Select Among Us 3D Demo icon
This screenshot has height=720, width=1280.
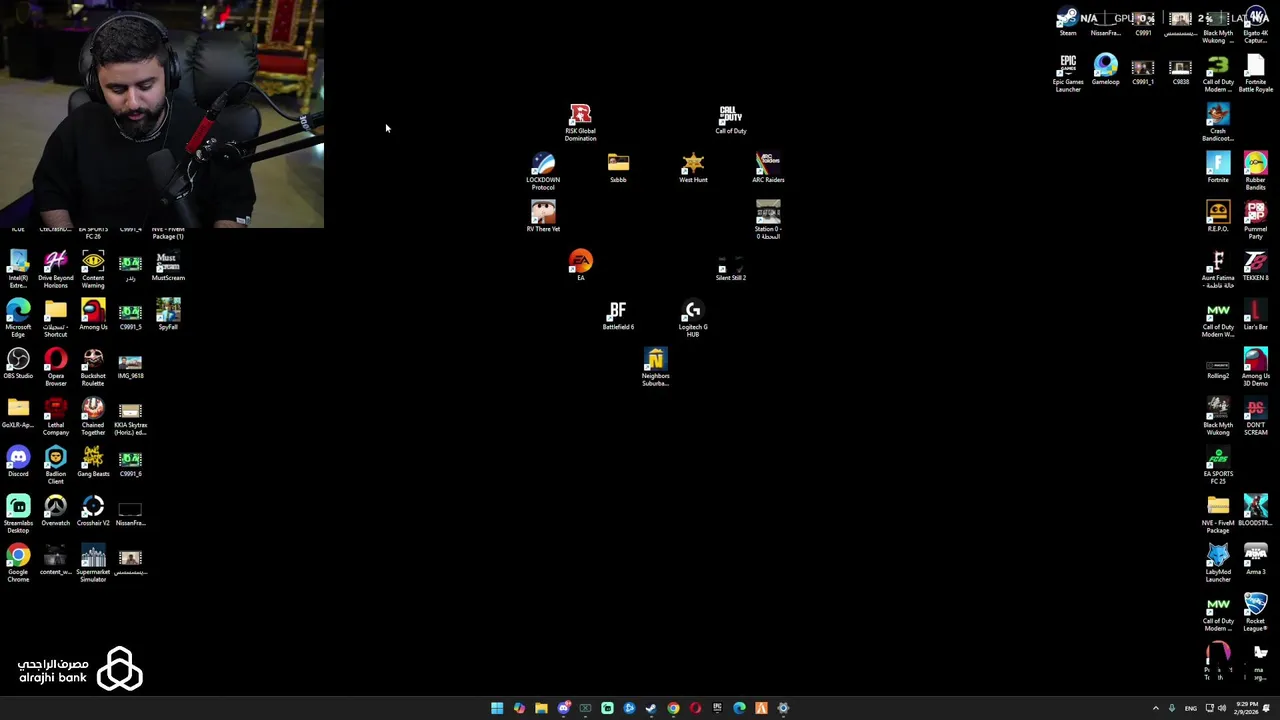coord(1255,367)
